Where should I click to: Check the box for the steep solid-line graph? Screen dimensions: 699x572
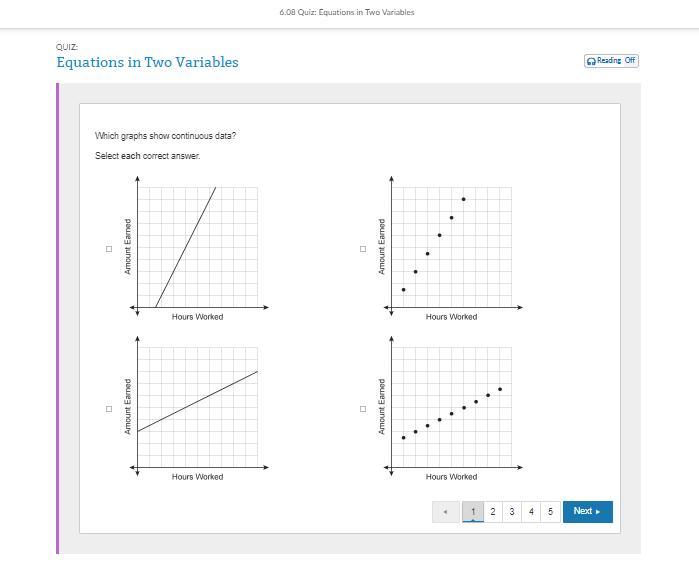click(109, 249)
